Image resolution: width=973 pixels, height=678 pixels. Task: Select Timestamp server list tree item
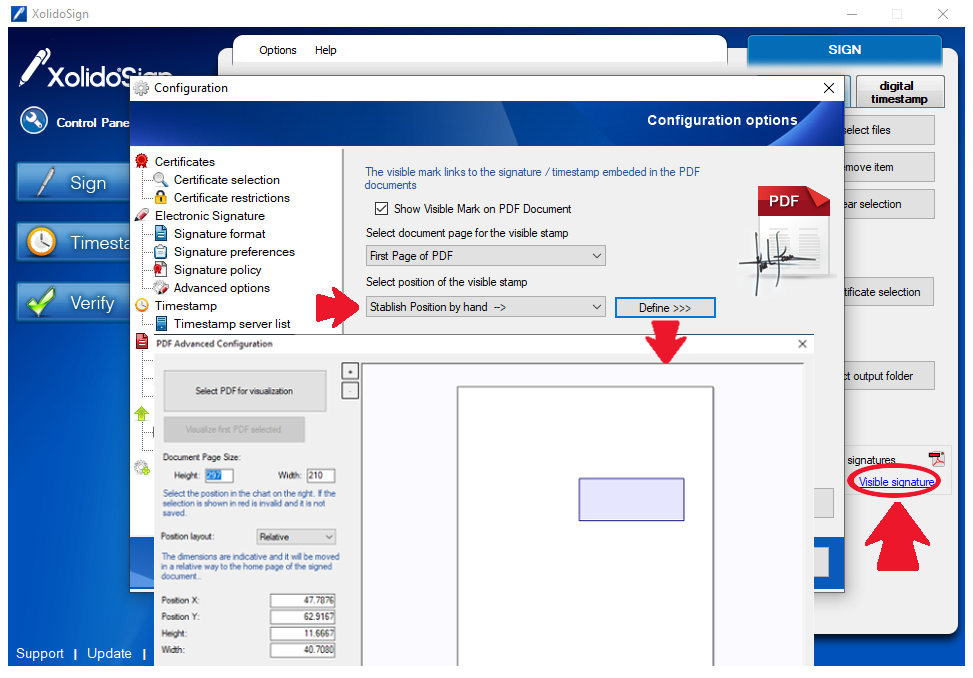232,323
